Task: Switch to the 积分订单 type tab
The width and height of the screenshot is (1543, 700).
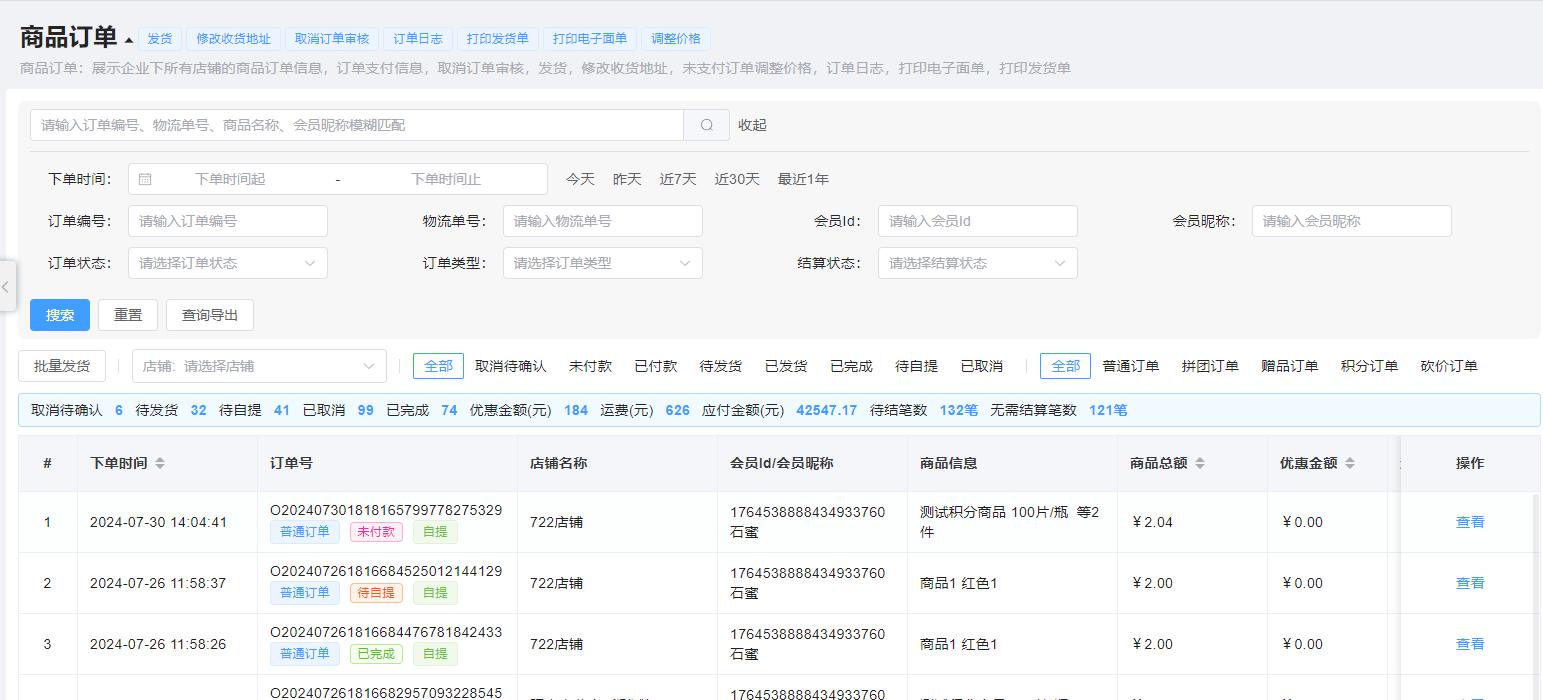Action: [x=1369, y=366]
